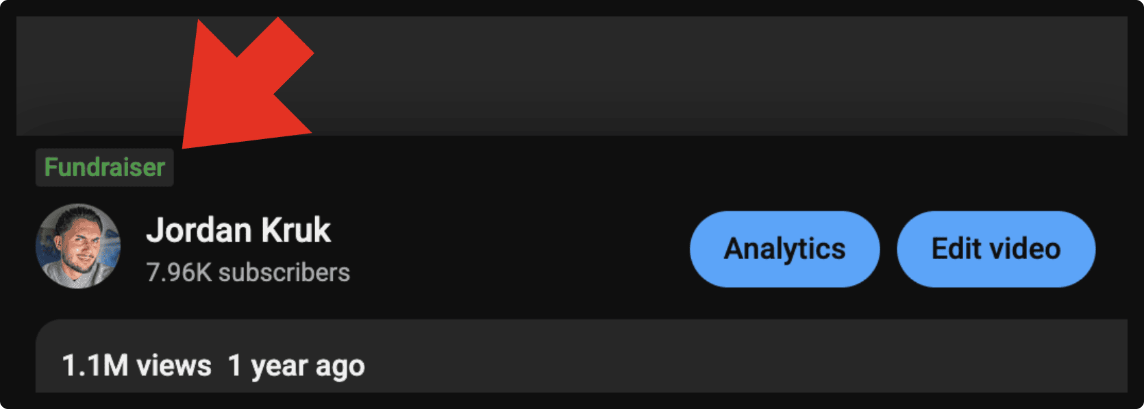
Task: Open the Analytics button
Action: (784, 249)
